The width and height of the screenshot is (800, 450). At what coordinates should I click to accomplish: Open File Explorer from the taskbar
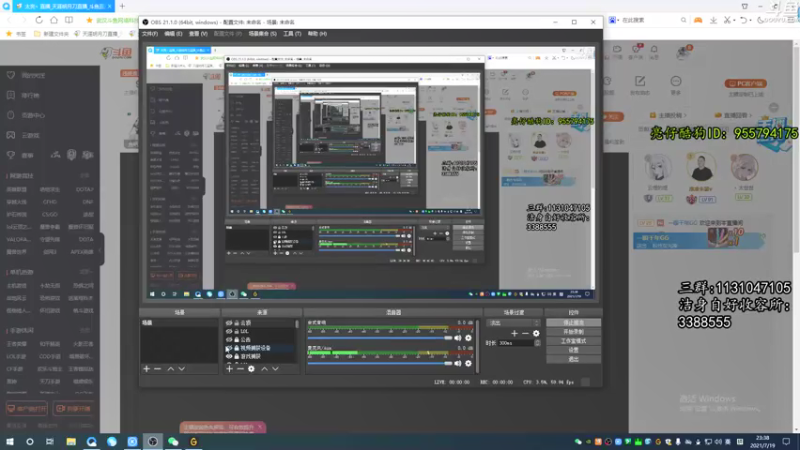pos(71,441)
